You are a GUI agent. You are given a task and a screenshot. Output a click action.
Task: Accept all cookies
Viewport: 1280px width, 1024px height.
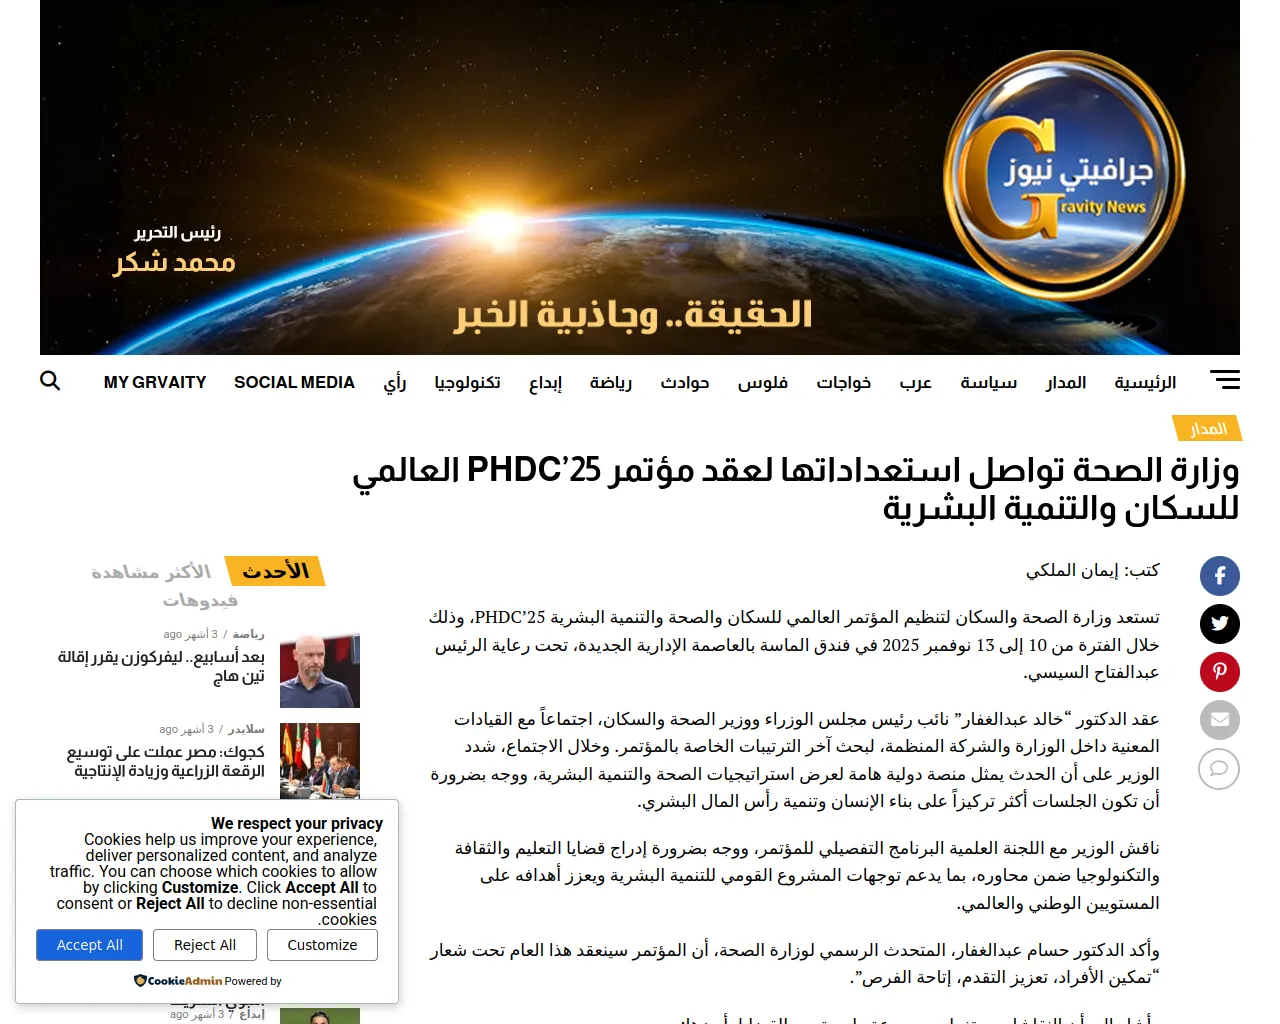coord(89,944)
